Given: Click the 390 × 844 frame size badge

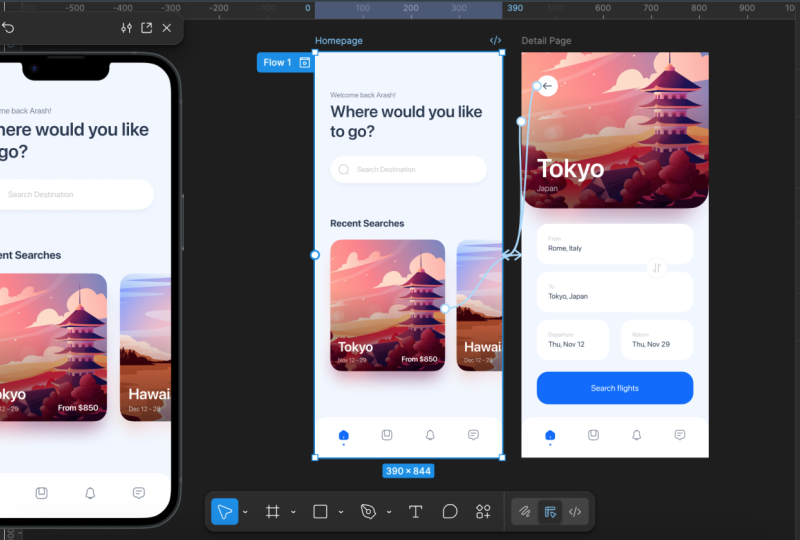Looking at the screenshot, I should tap(408, 471).
